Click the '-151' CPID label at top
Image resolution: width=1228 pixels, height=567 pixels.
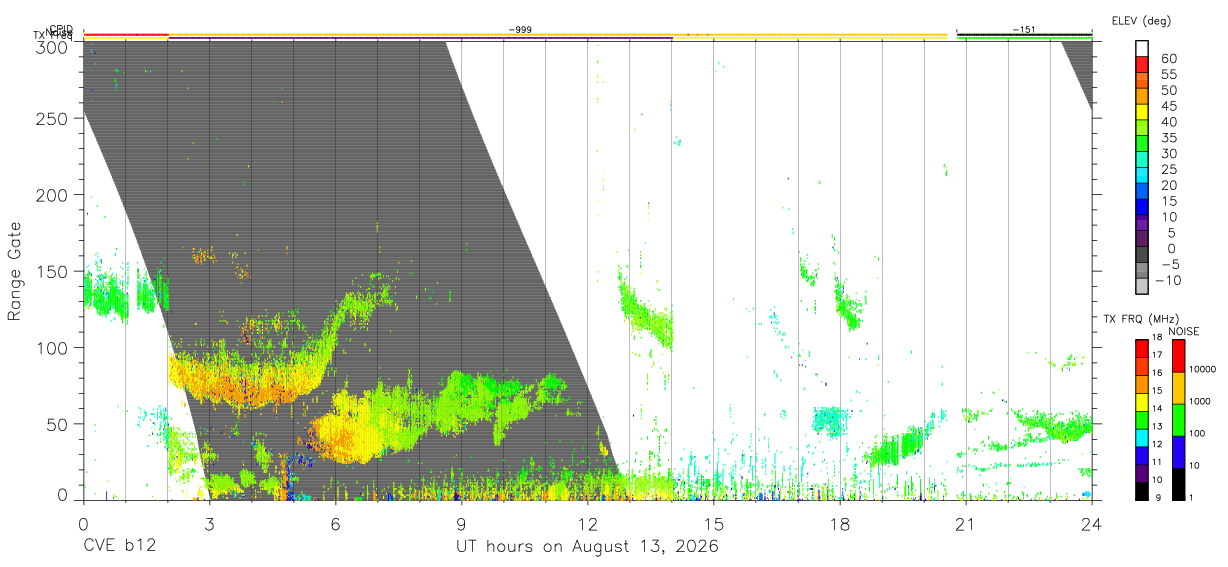(1024, 30)
